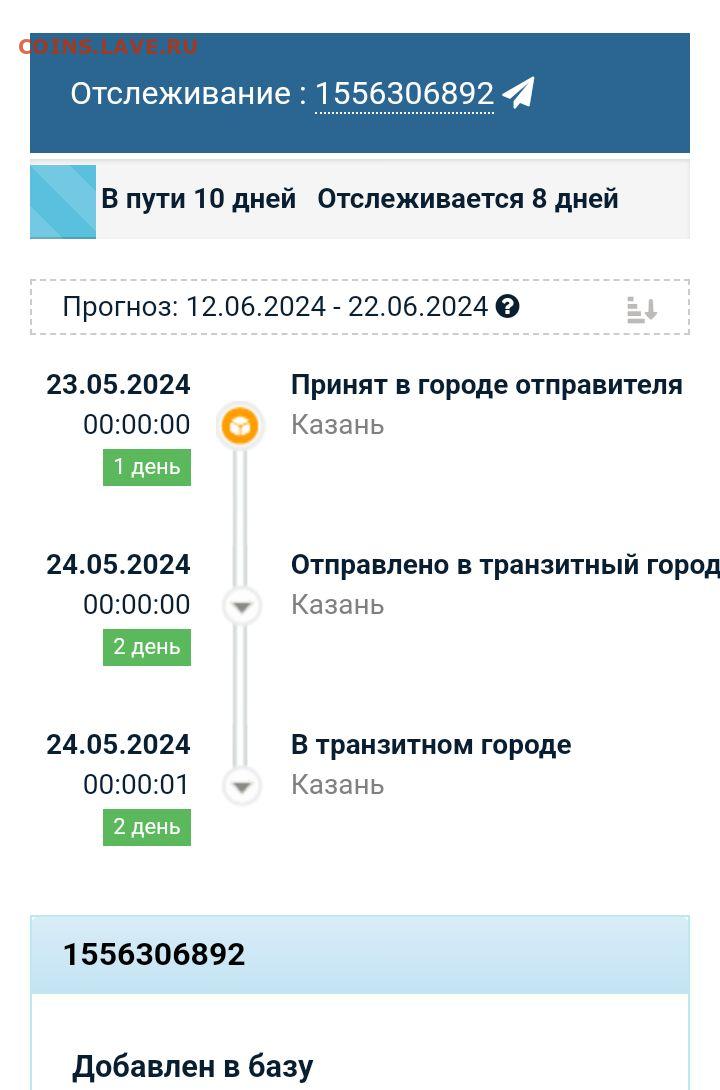Toggle the event sort order icon

pyautogui.click(x=641, y=309)
